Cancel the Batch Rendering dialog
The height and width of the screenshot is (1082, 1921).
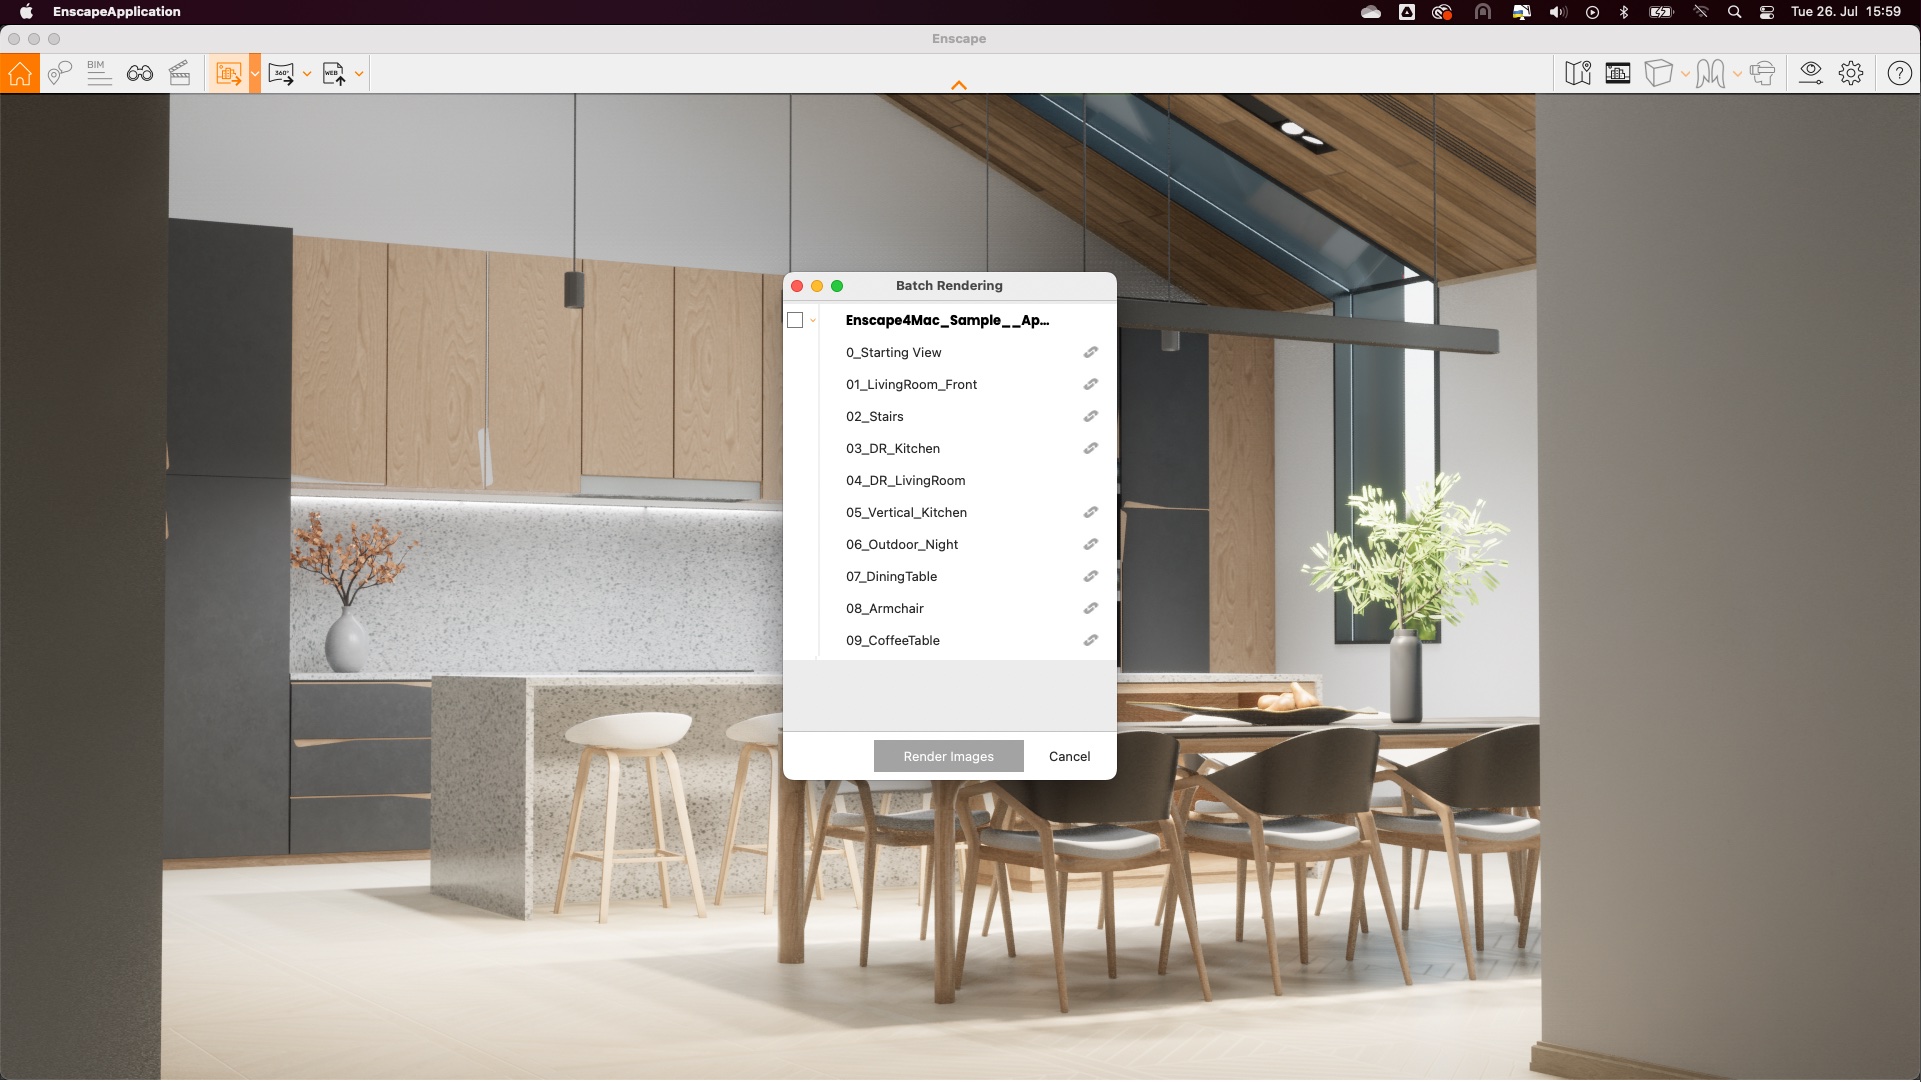(x=1069, y=756)
